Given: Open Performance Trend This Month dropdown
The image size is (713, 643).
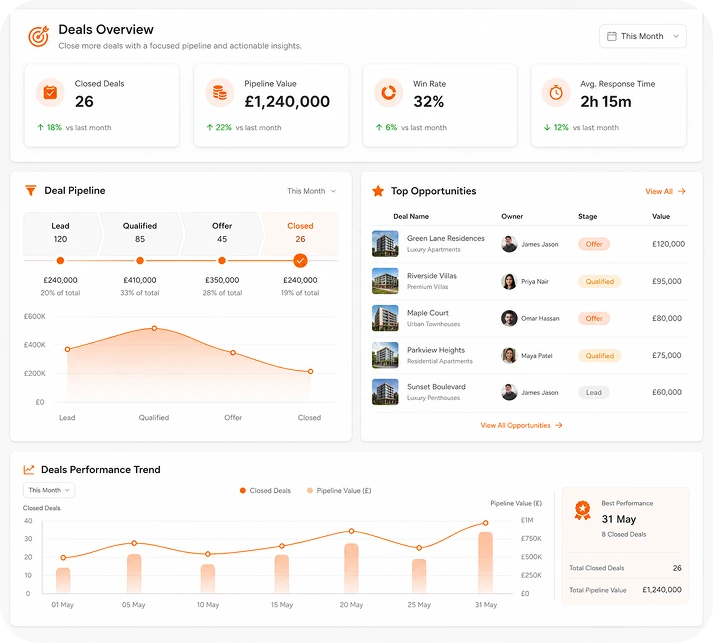Looking at the screenshot, I should click(x=49, y=490).
